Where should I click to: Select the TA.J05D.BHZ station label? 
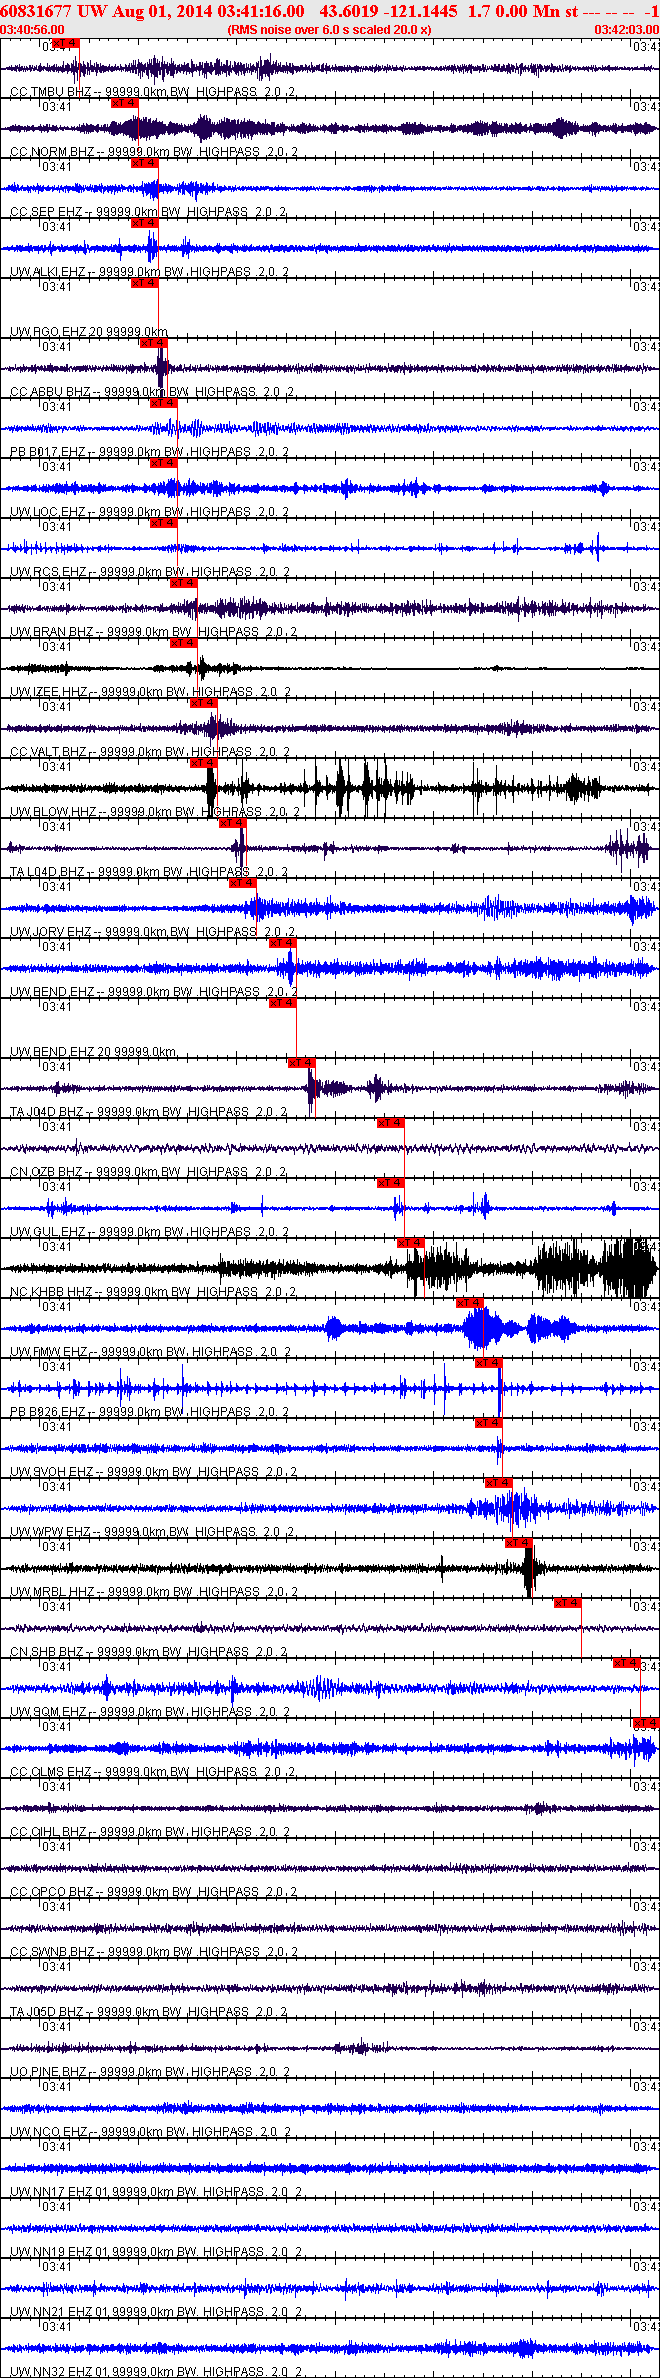(149, 2012)
